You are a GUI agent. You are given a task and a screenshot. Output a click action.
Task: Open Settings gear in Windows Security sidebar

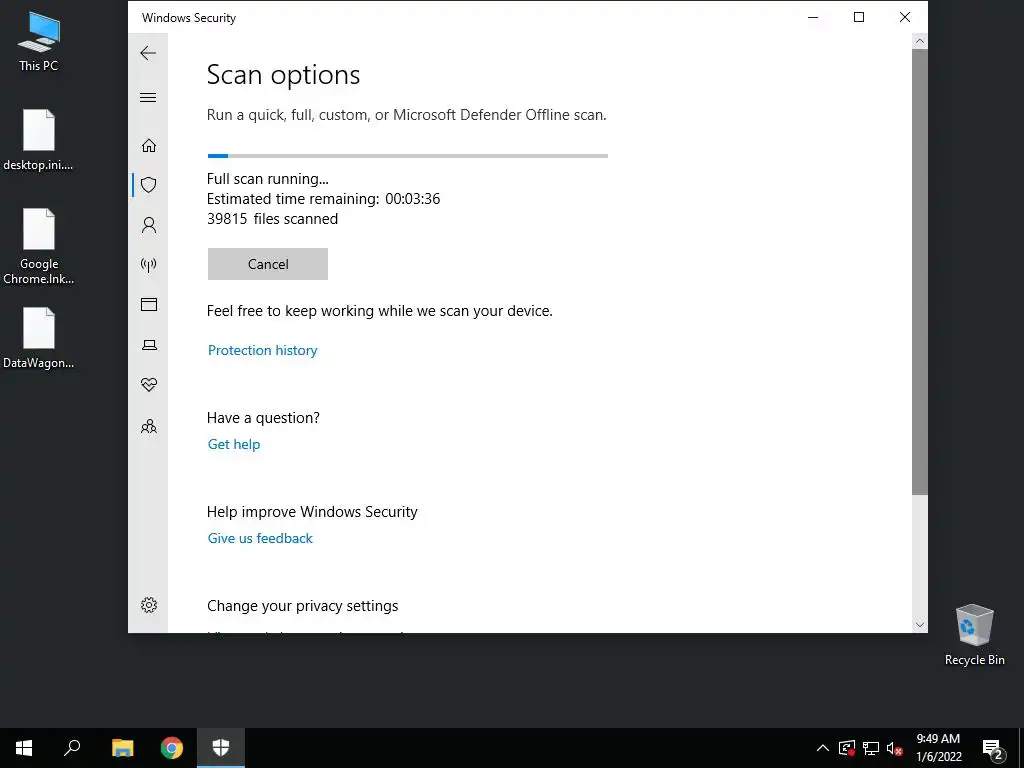click(x=149, y=605)
